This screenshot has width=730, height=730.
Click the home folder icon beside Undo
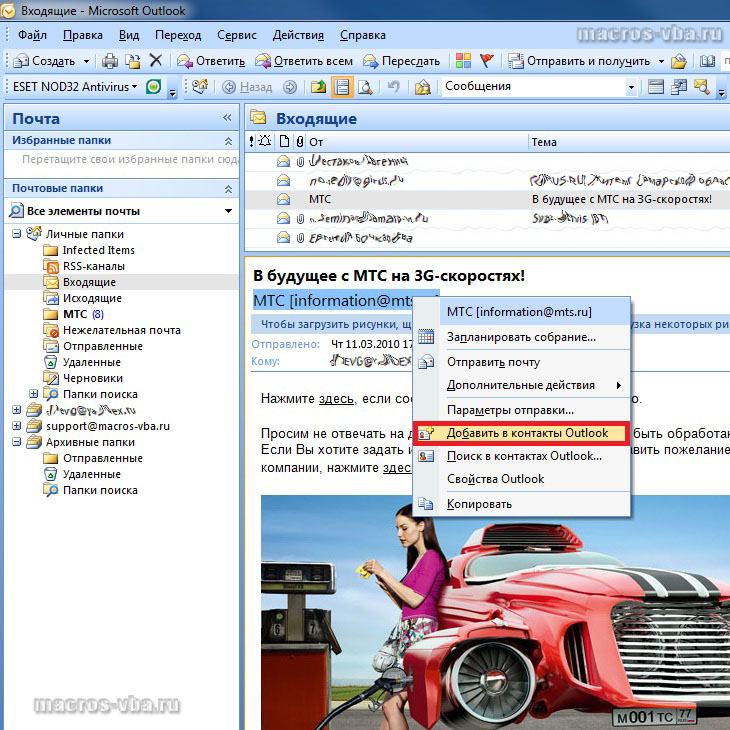(x=422, y=87)
